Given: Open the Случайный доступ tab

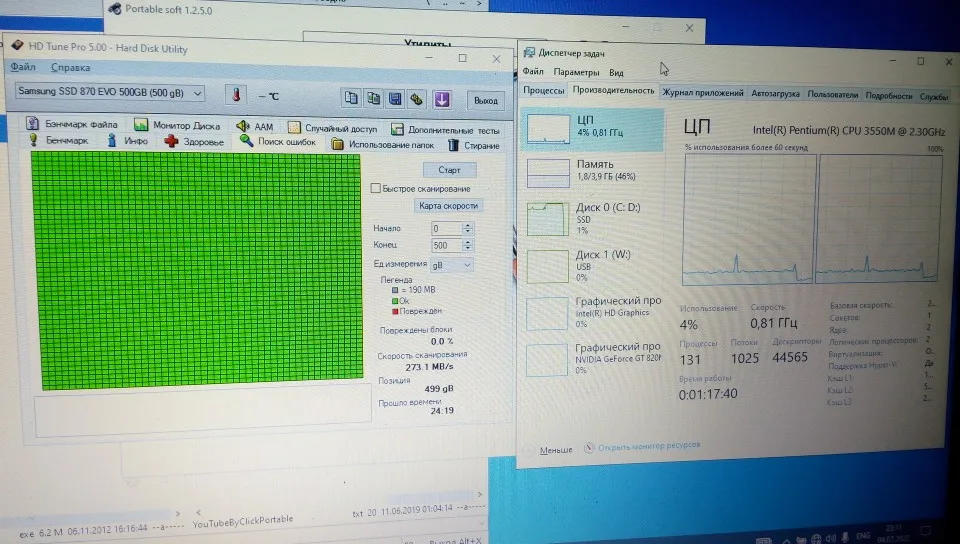Looking at the screenshot, I should pyautogui.click(x=332, y=128).
